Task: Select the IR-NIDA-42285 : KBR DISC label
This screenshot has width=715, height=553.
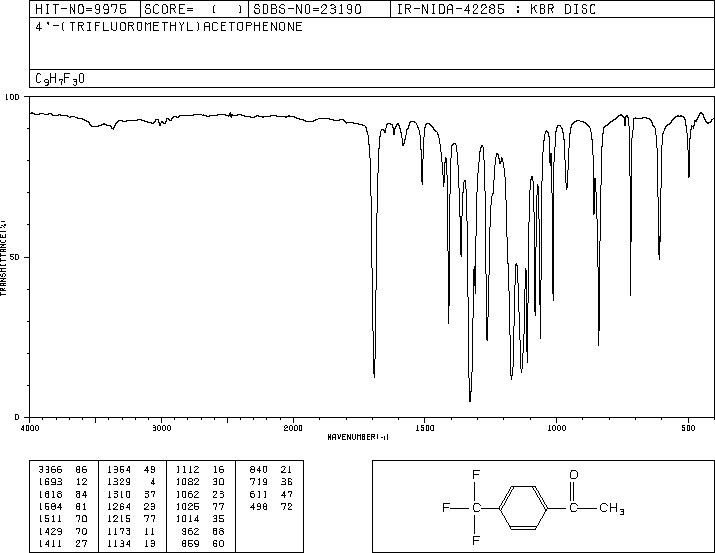Action: pos(496,9)
